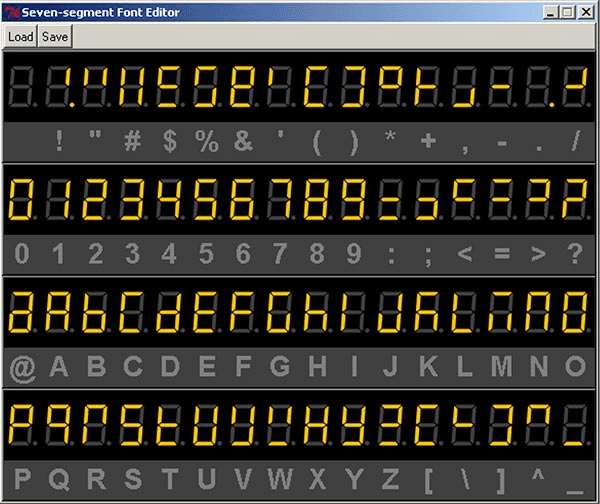This screenshot has height=504, width=600.
Task: Select the seven-segment glyph for digit 0
Action: [x=22, y=200]
